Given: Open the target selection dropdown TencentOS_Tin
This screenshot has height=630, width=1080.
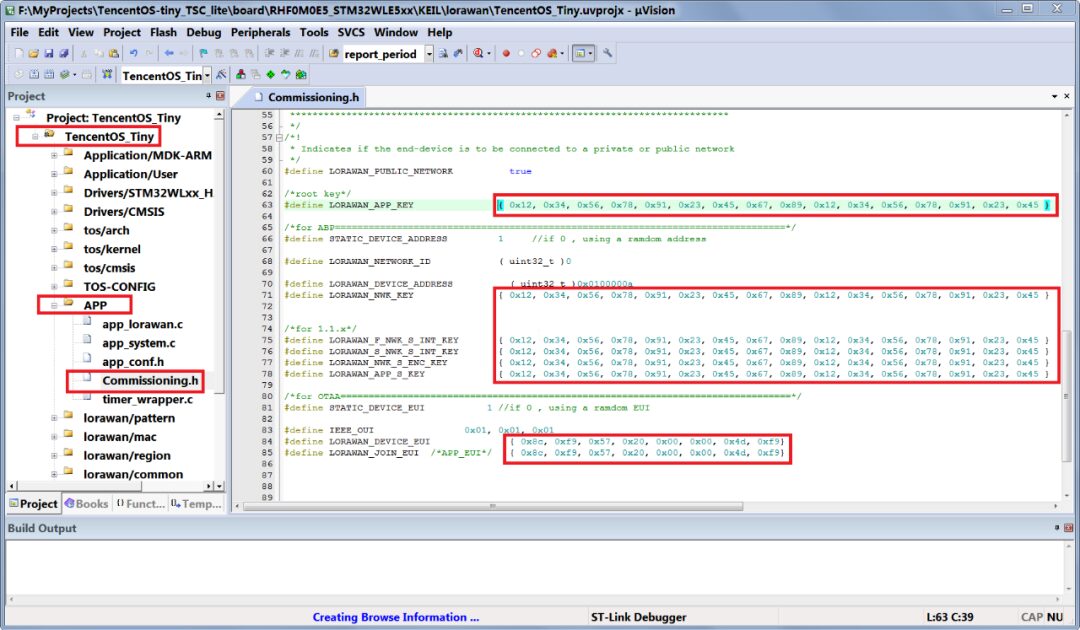Looking at the screenshot, I should coord(207,75).
